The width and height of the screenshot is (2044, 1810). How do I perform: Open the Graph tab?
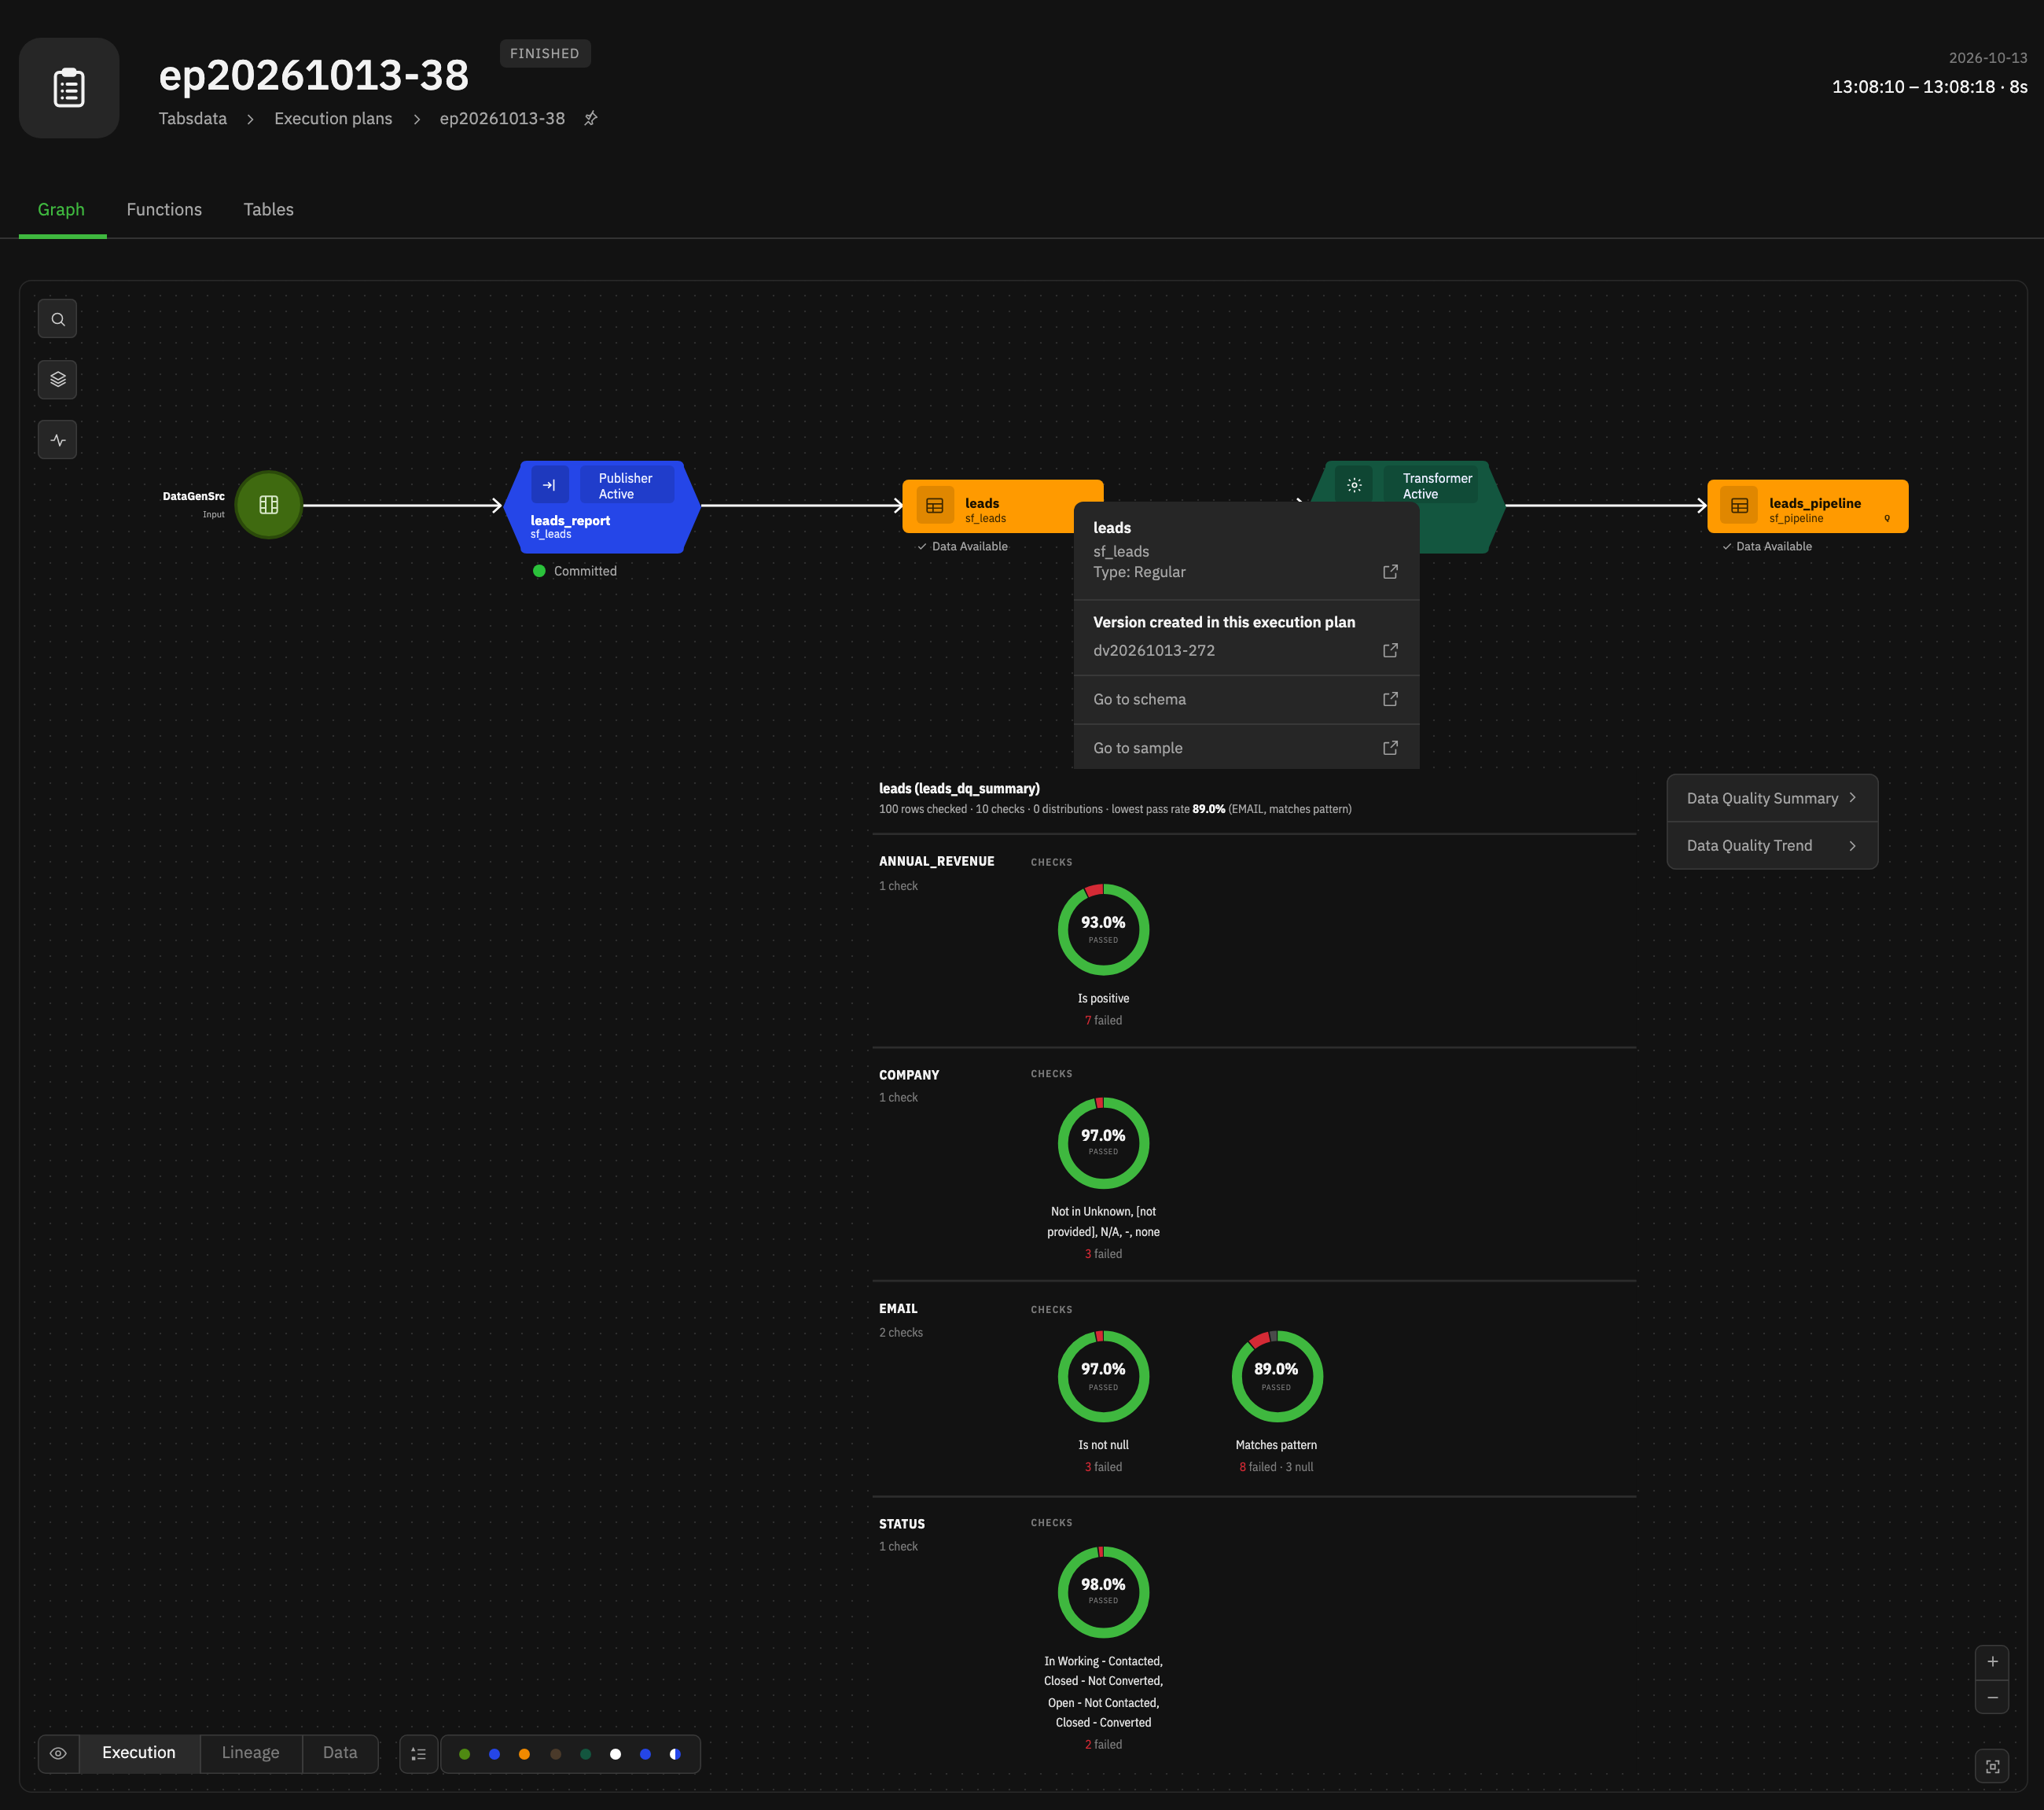(x=61, y=209)
